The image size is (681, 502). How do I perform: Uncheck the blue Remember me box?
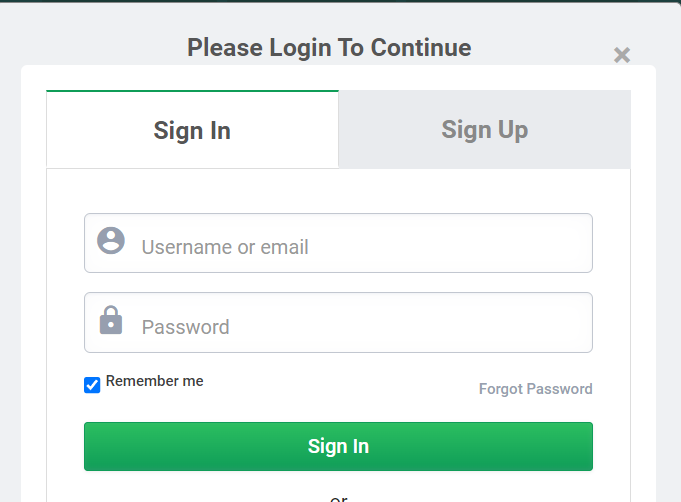pyautogui.click(x=92, y=385)
